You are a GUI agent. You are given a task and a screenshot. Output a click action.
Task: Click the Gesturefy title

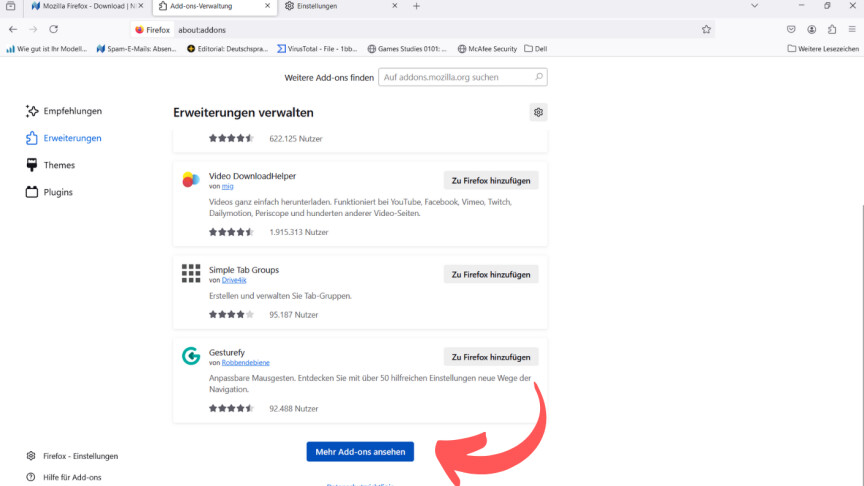point(226,352)
